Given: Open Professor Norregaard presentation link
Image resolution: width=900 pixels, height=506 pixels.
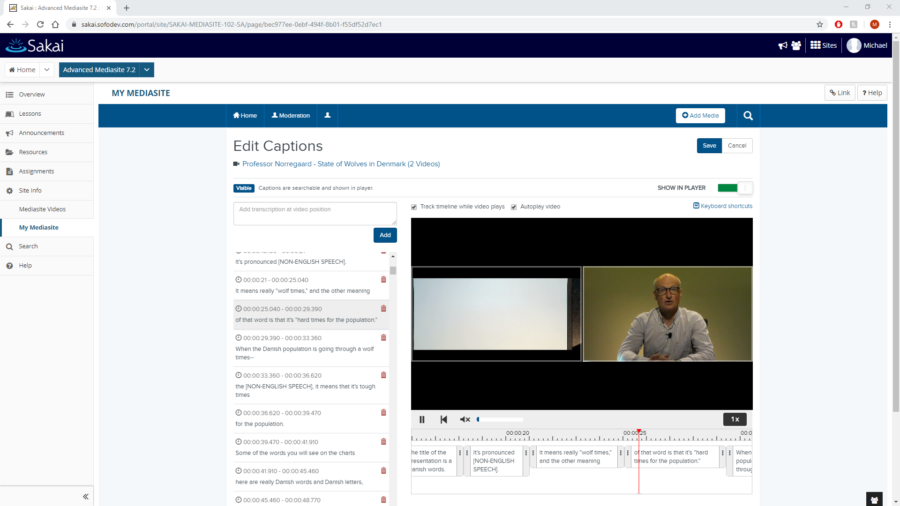Looking at the screenshot, I should [341, 164].
